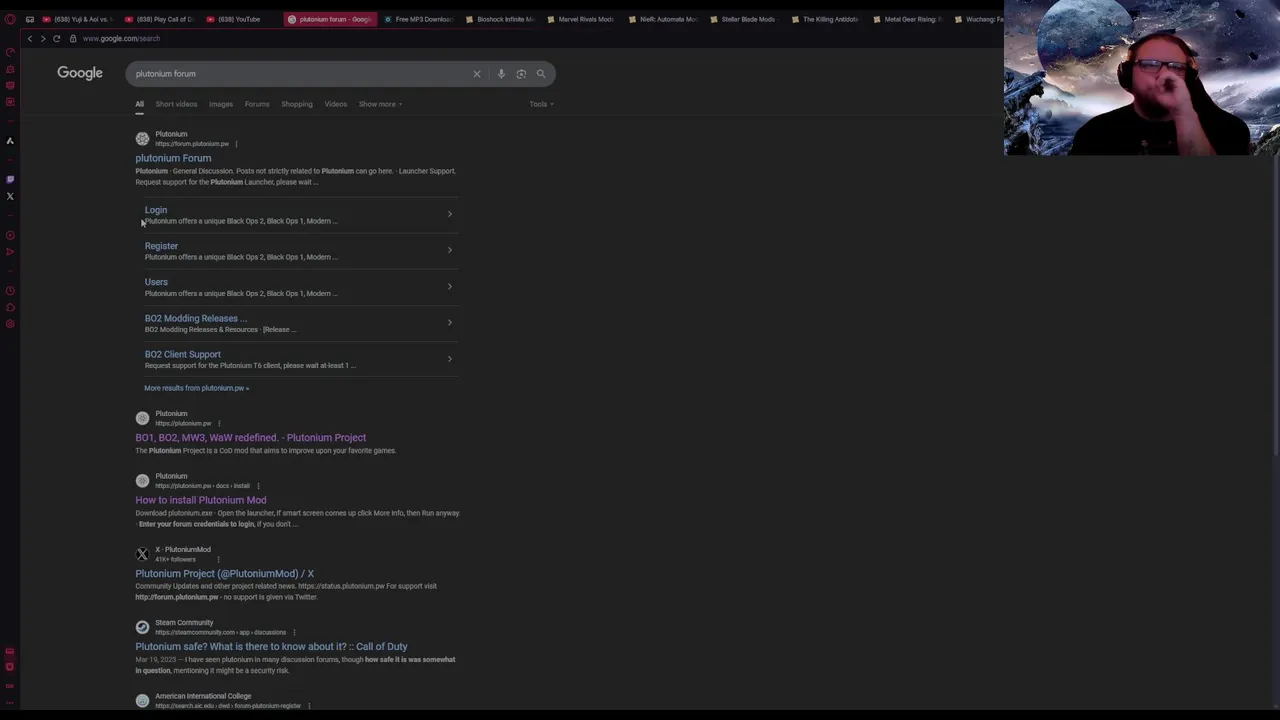This screenshot has width=1280, height=720.
Task: Reload the current page
Action: tap(57, 38)
